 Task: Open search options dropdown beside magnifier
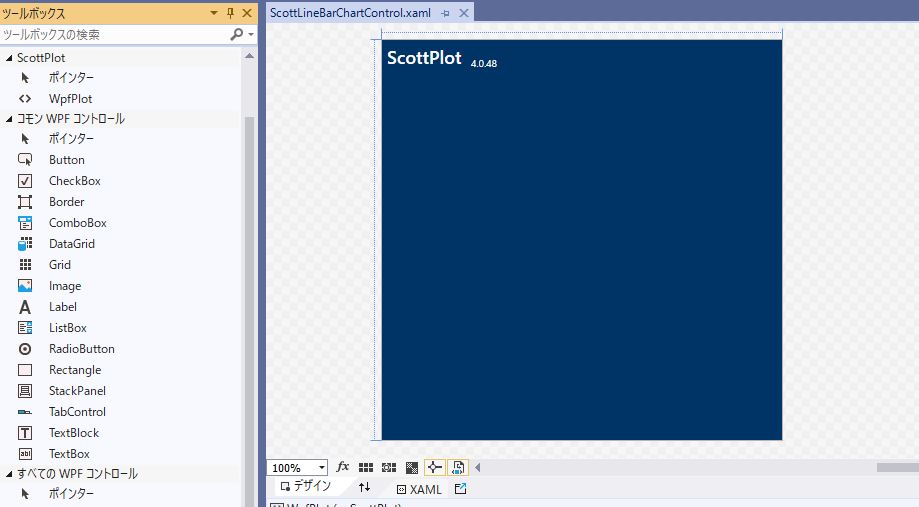(x=251, y=35)
